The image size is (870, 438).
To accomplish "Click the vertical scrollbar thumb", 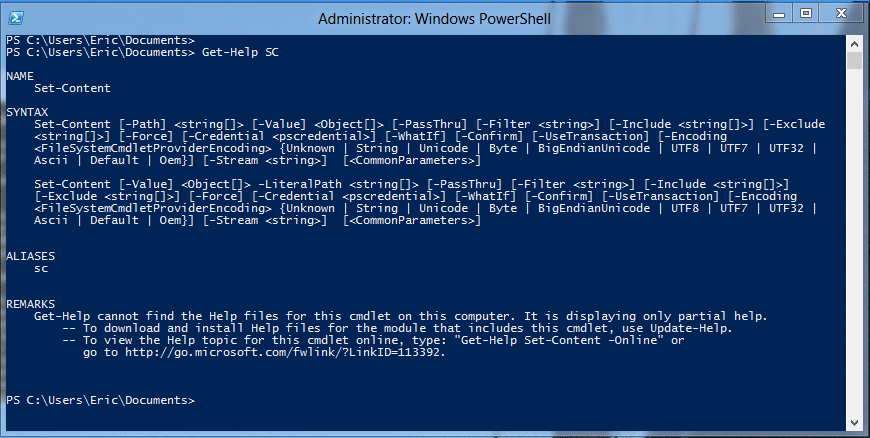I will tap(854, 61).
